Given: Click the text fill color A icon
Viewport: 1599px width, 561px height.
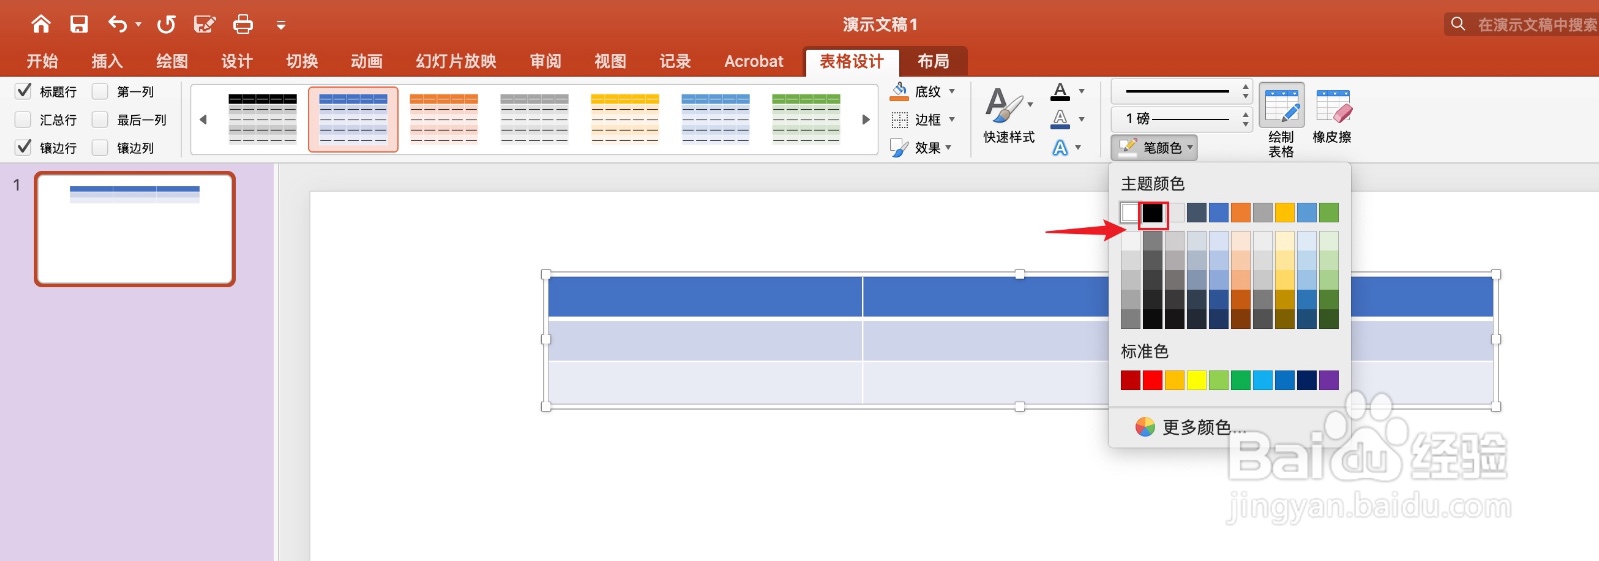Looking at the screenshot, I should click(1060, 92).
